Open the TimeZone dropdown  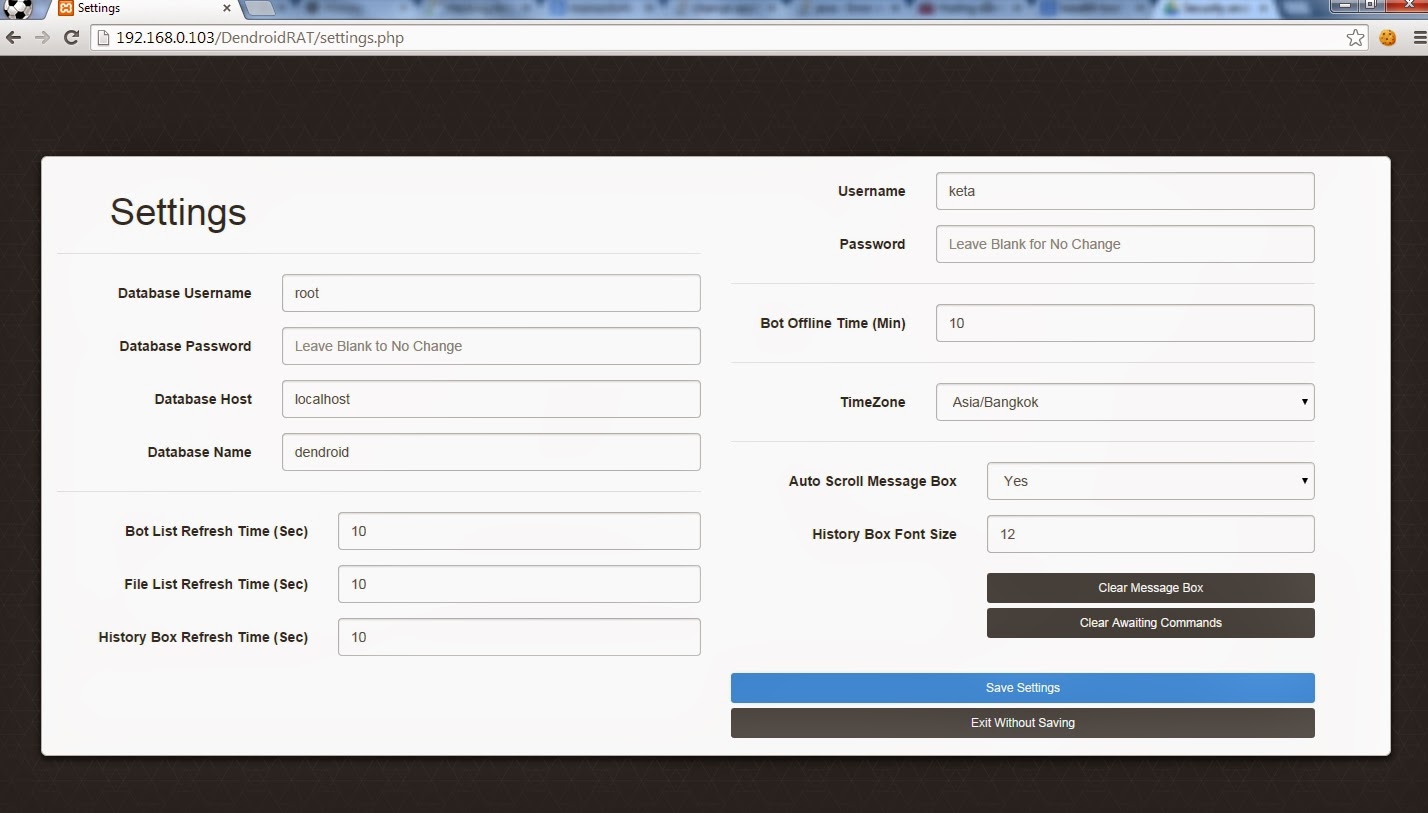click(x=1125, y=402)
